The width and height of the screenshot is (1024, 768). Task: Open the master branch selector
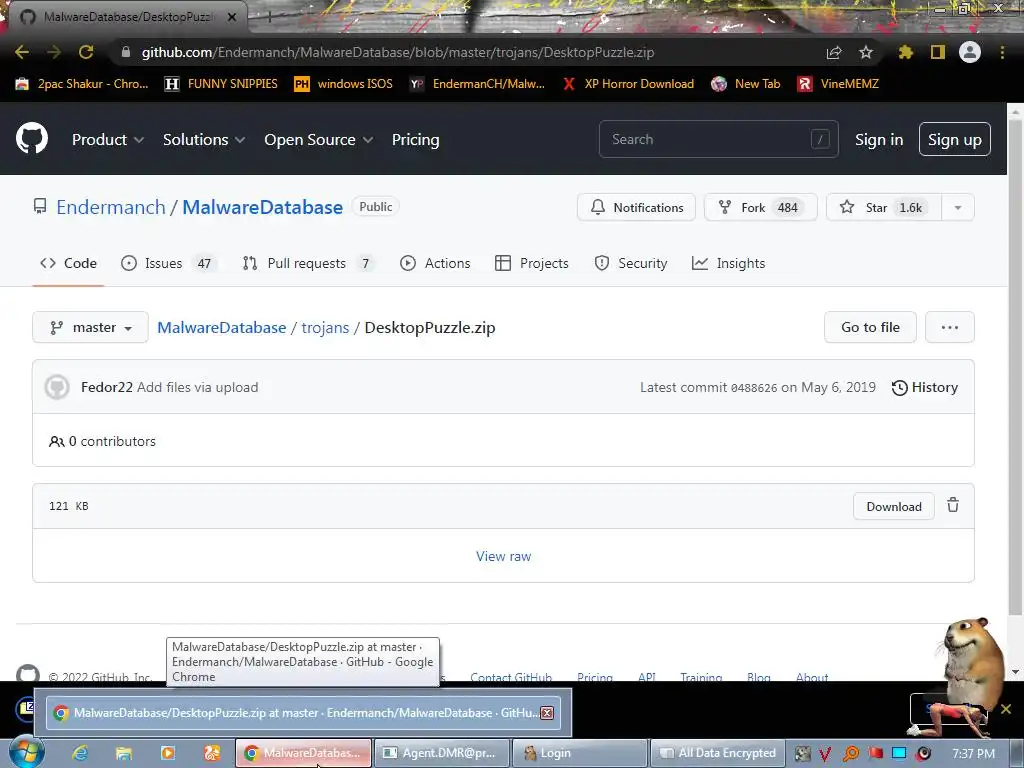tap(90, 327)
